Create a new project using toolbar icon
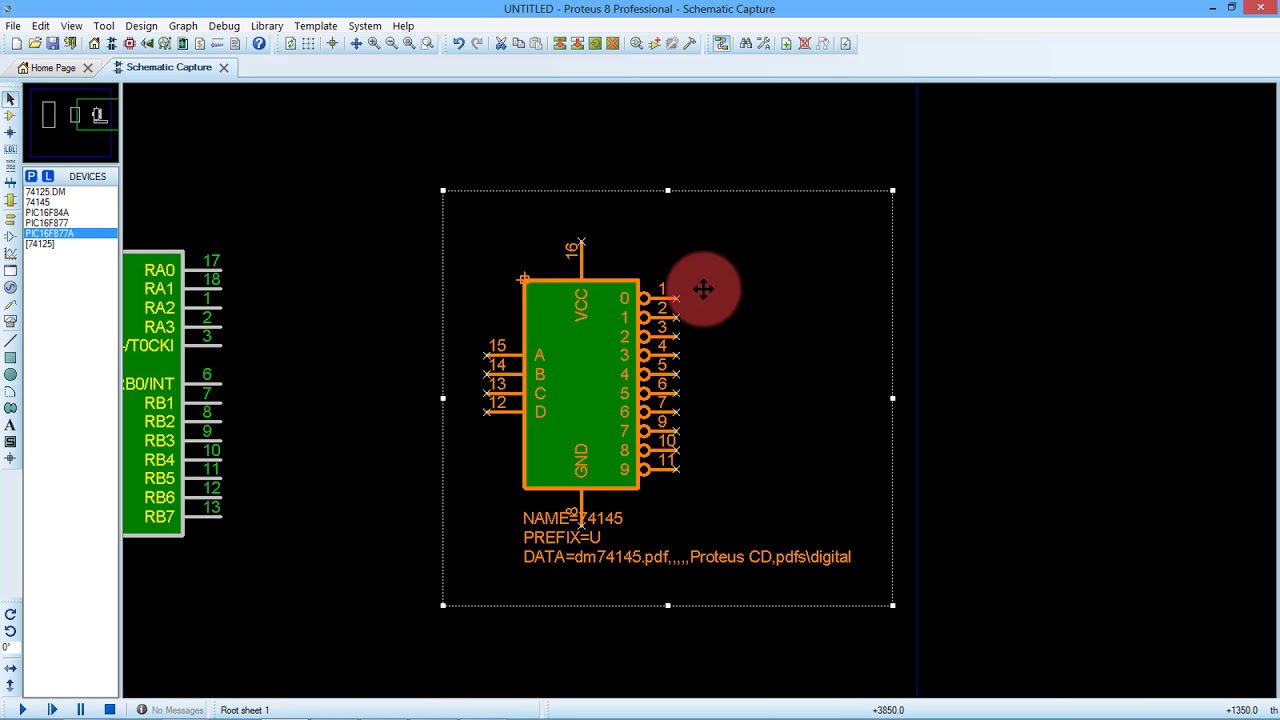This screenshot has width=1280, height=720. click(x=17, y=43)
